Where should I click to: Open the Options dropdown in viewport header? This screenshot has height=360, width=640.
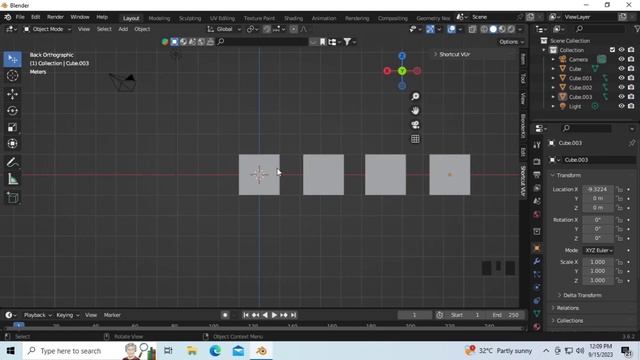click(511, 42)
